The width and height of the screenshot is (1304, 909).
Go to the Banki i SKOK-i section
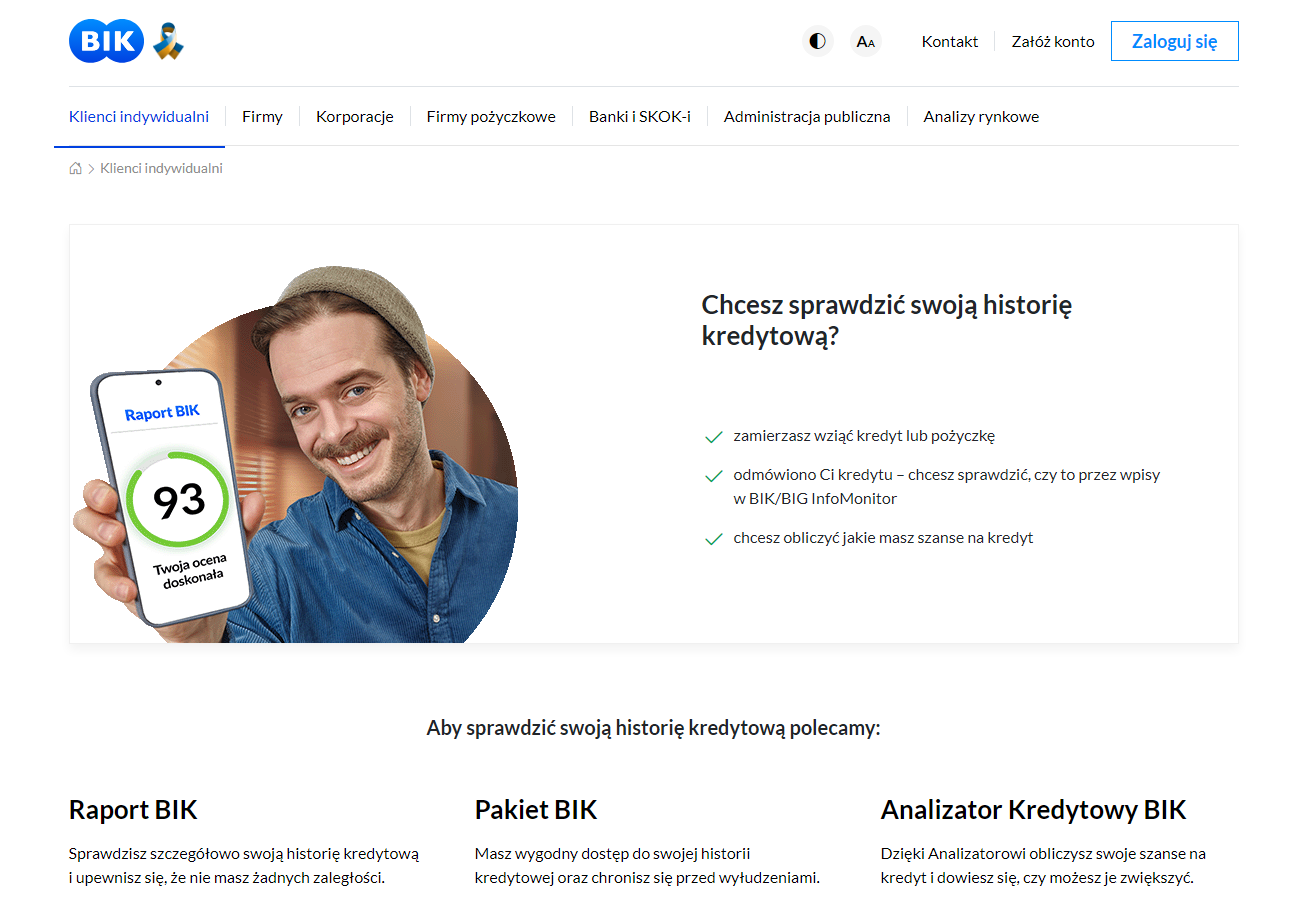640,116
